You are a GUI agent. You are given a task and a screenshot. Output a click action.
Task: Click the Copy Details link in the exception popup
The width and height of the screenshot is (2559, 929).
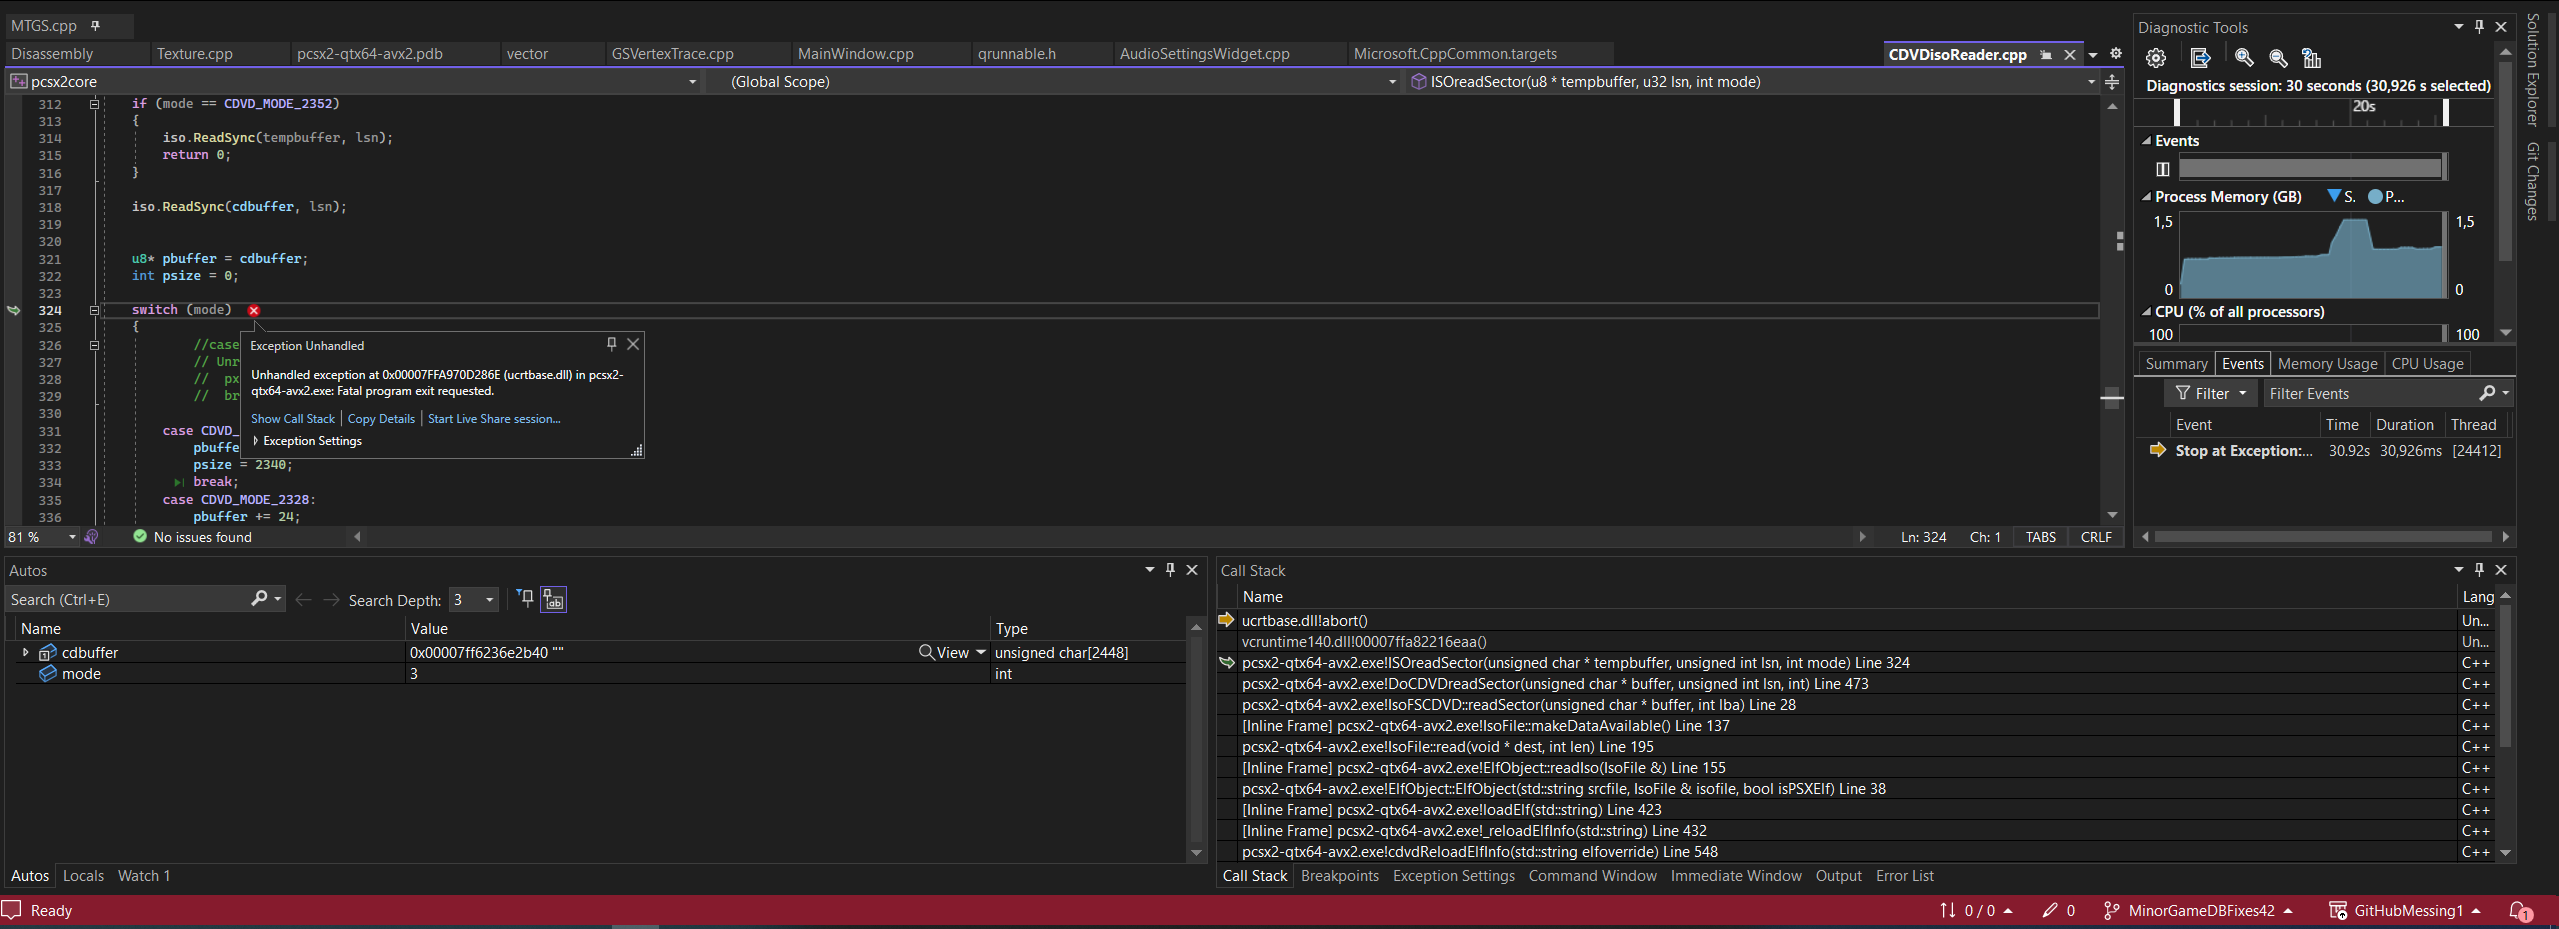(381, 419)
